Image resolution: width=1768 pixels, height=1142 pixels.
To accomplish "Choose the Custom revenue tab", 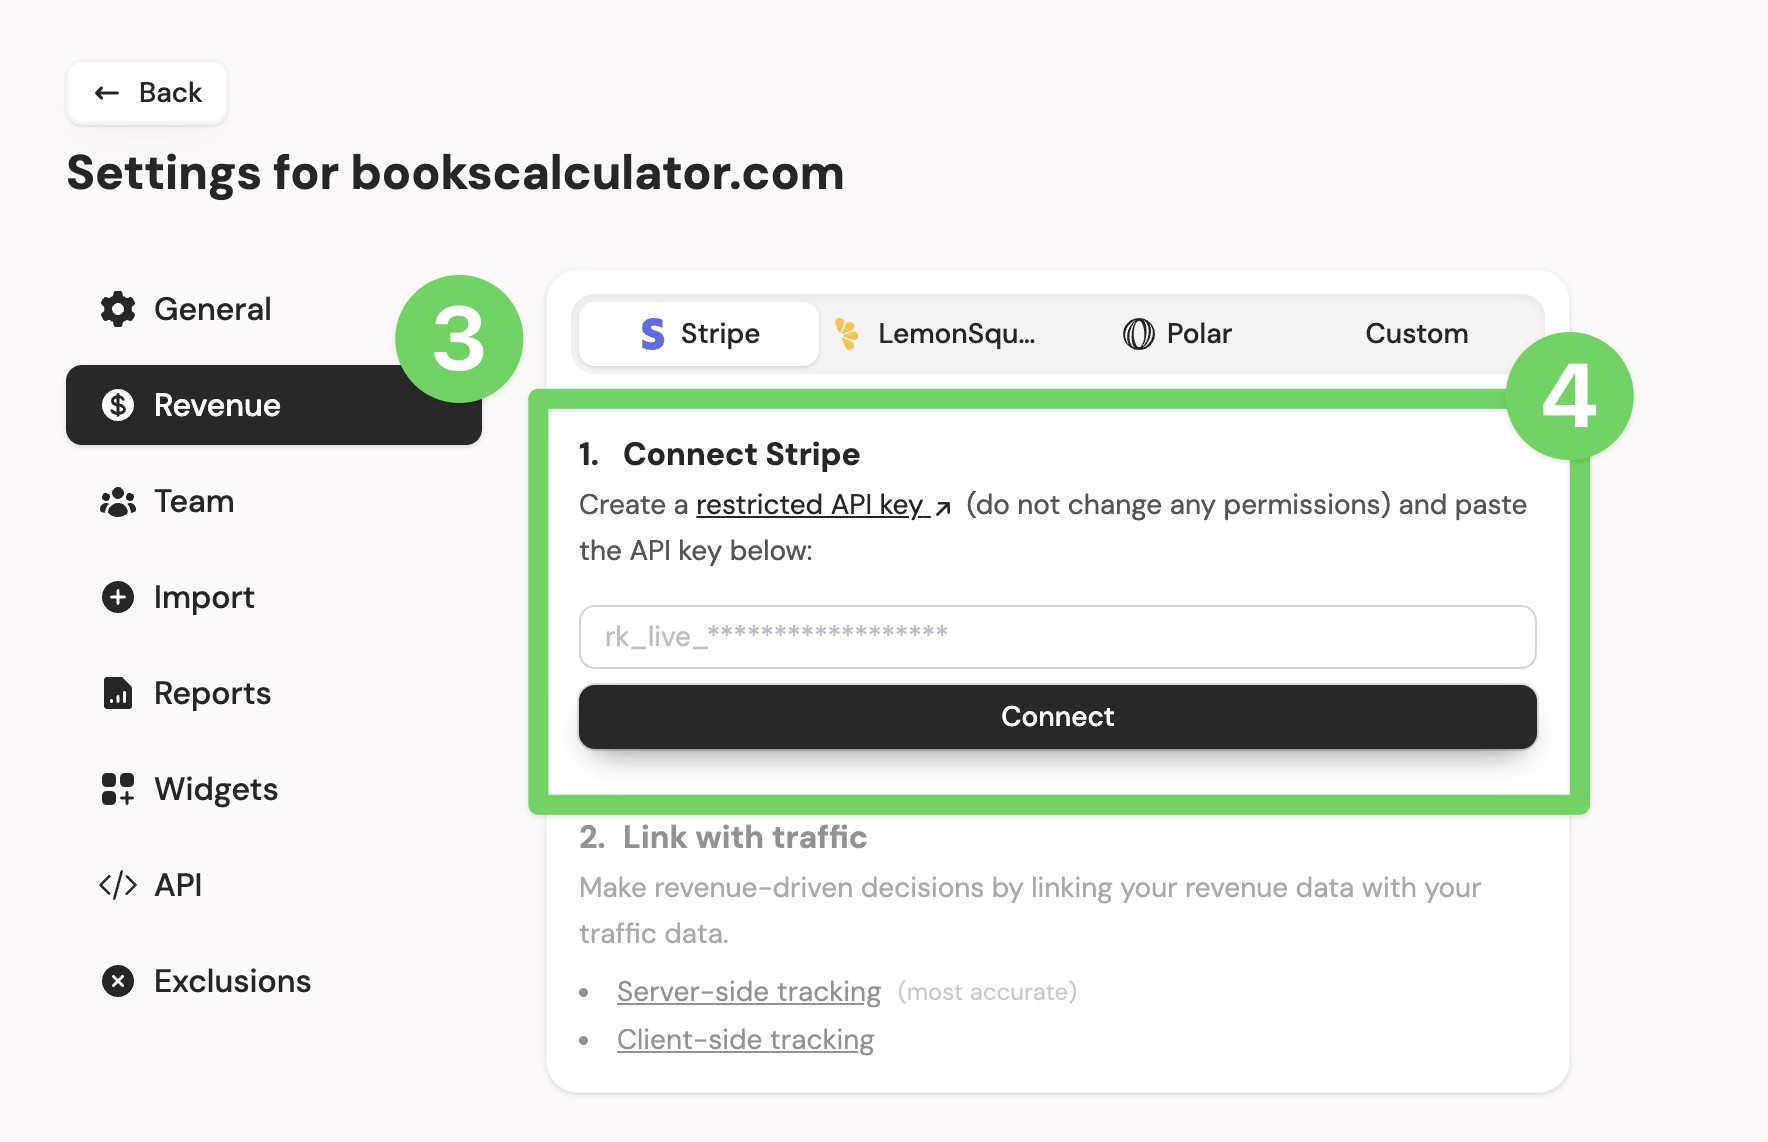I will tap(1416, 334).
